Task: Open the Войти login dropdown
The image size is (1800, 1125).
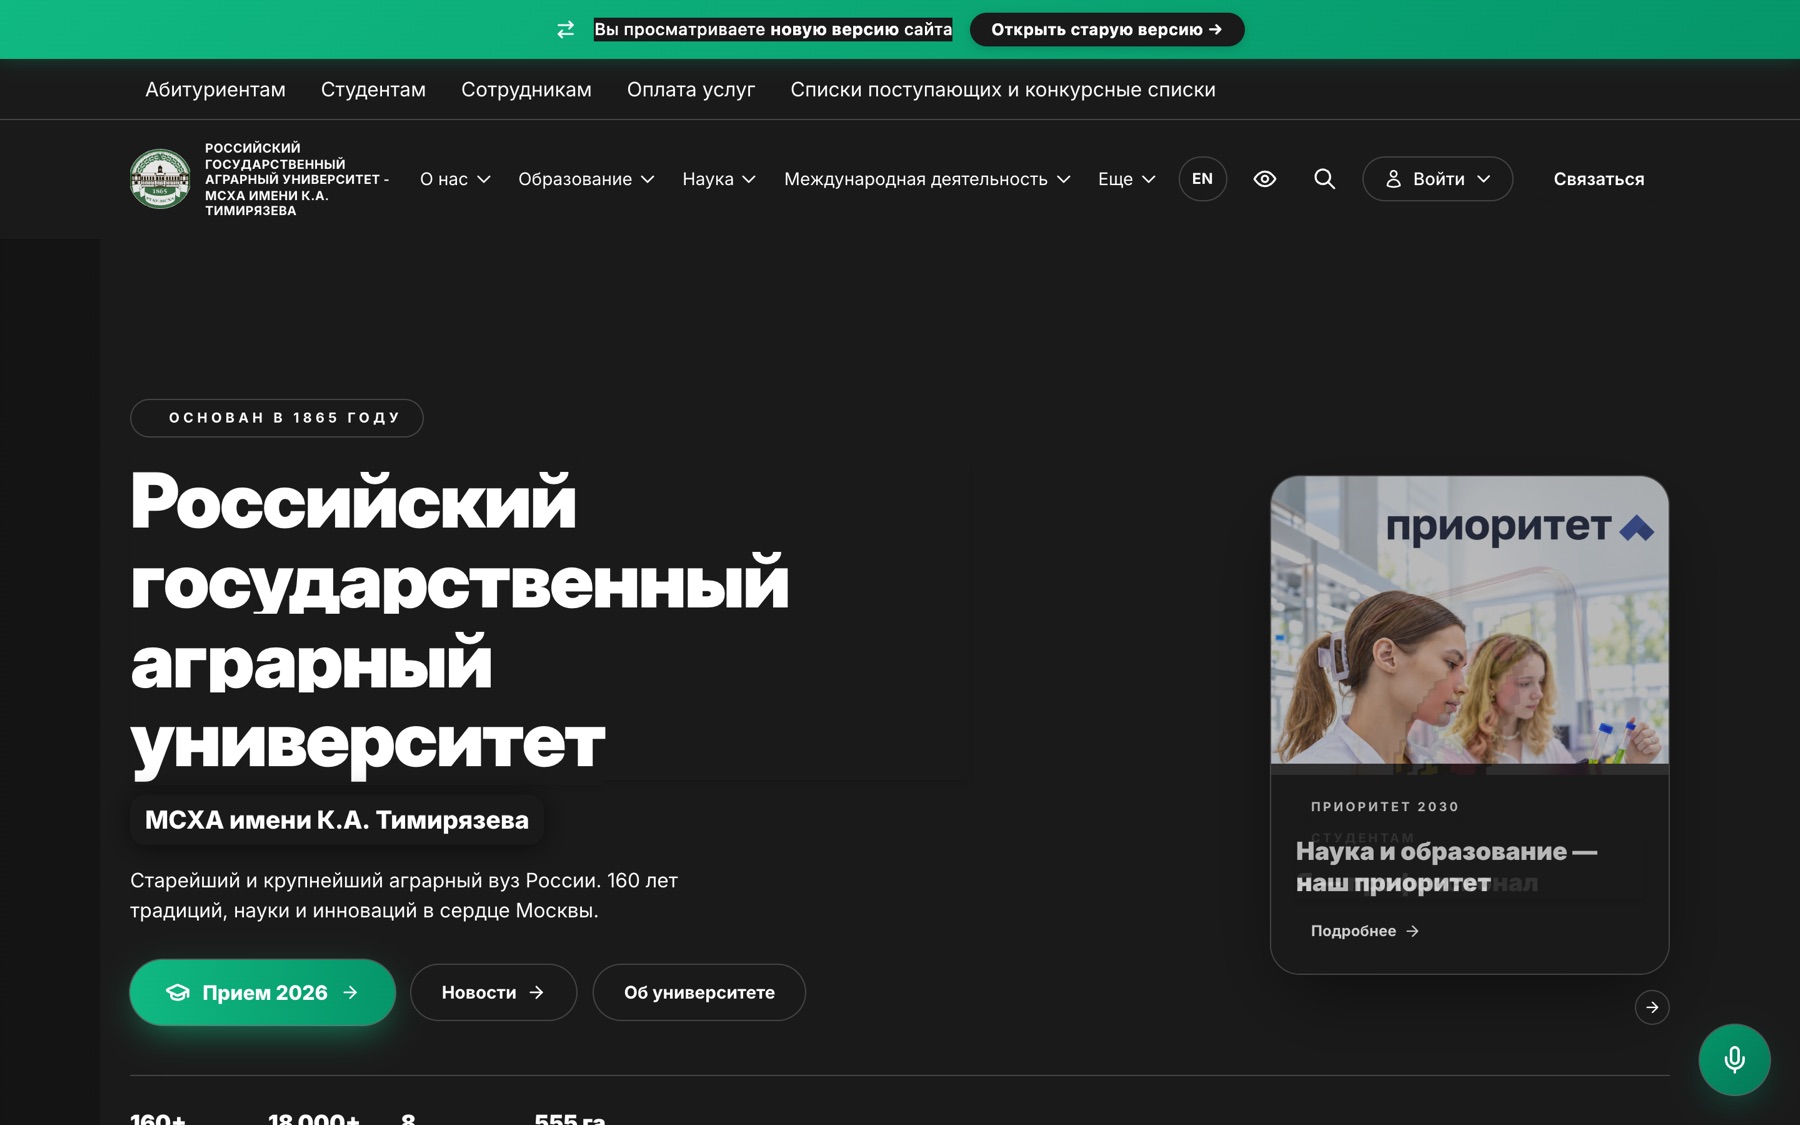Action: 1437,179
